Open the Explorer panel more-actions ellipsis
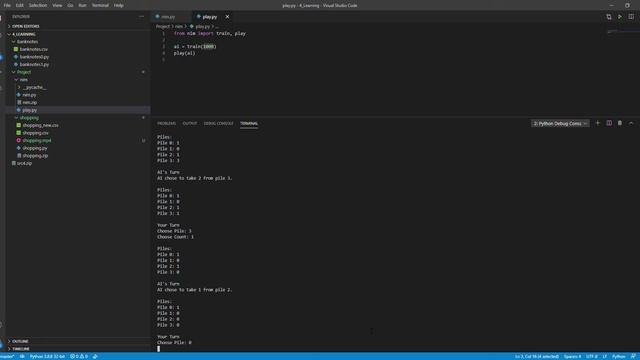 (142, 17)
